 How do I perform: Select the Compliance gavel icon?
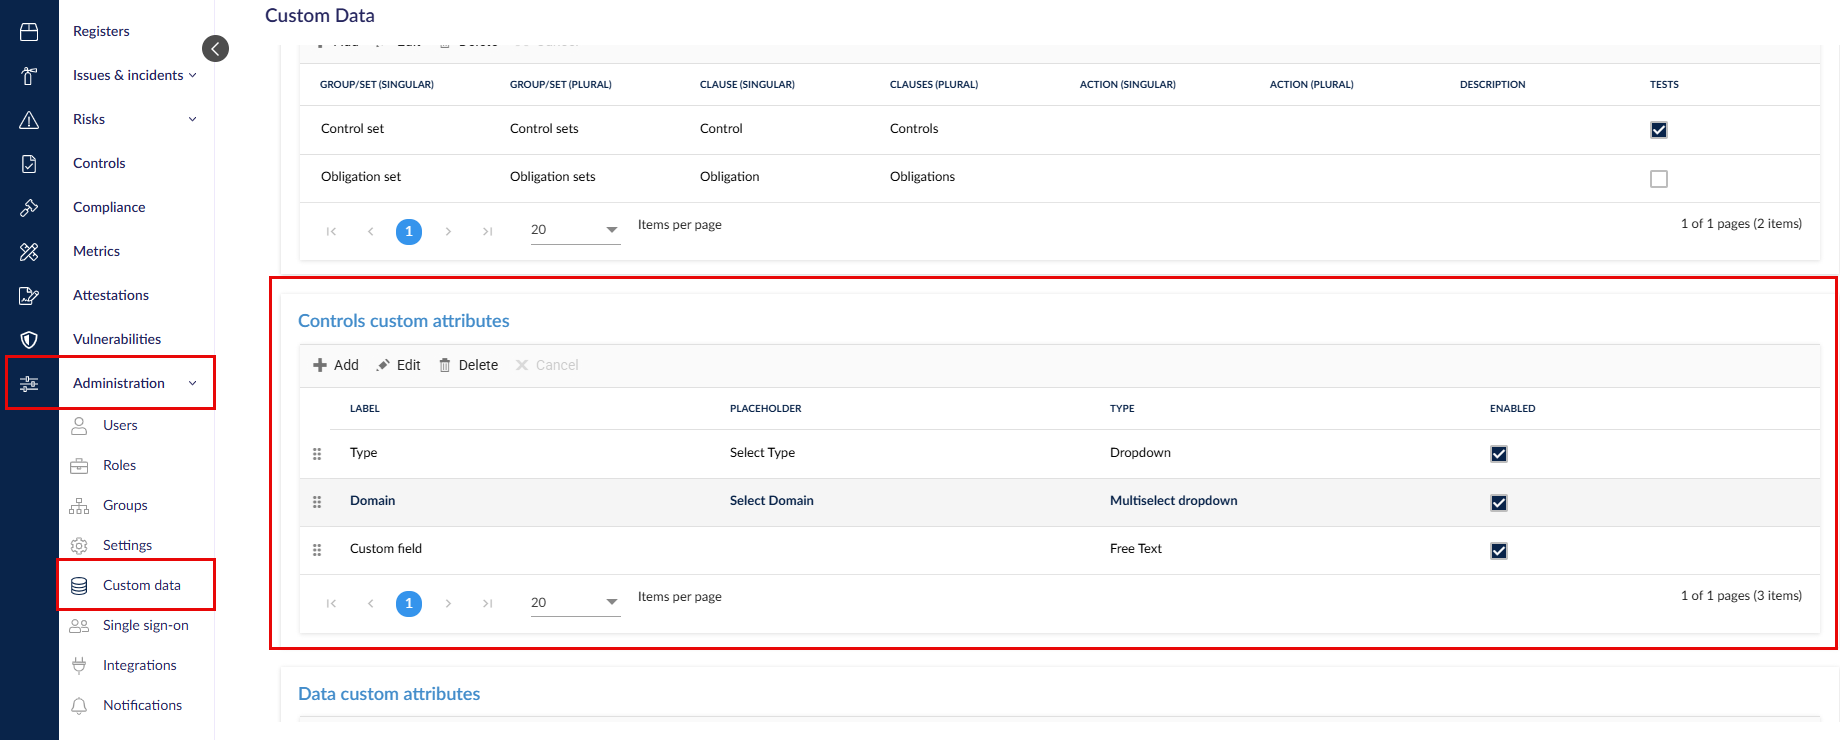click(x=29, y=208)
